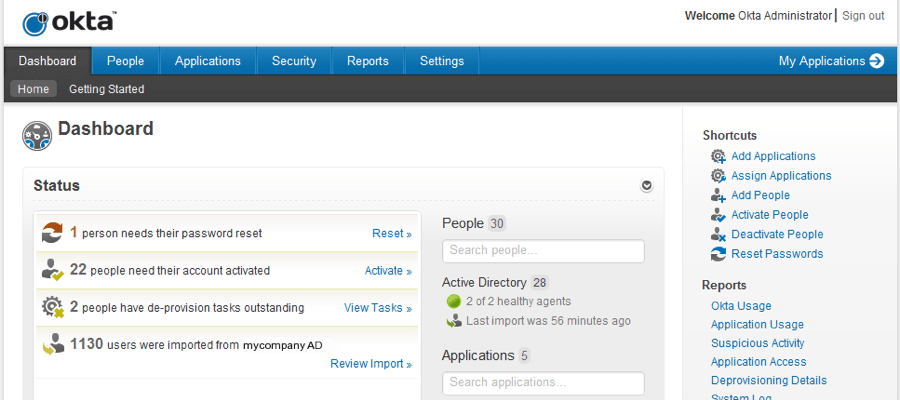Click the Search people field
The height and width of the screenshot is (400, 900).
543,251
